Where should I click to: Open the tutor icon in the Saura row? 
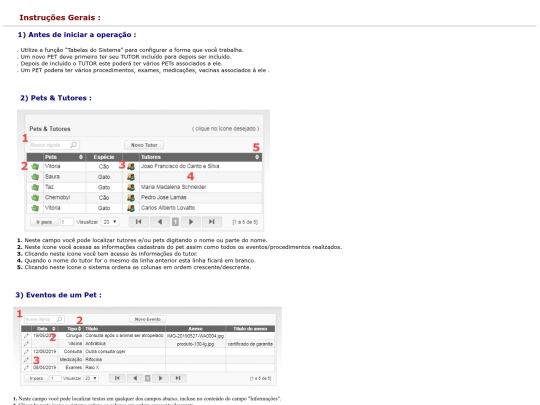pos(131,177)
